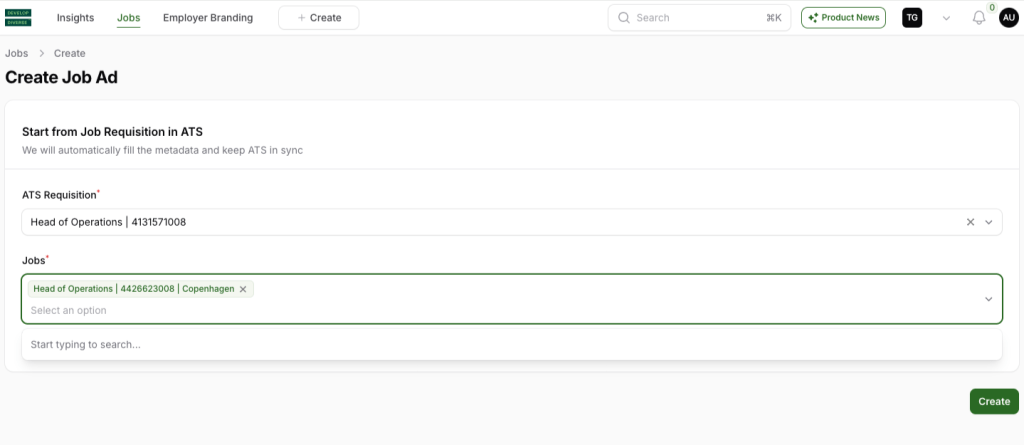The height and width of the screenshot is (445, 1024).
Task: Click the TG workspace badge
Action: [x=912, y=18]
